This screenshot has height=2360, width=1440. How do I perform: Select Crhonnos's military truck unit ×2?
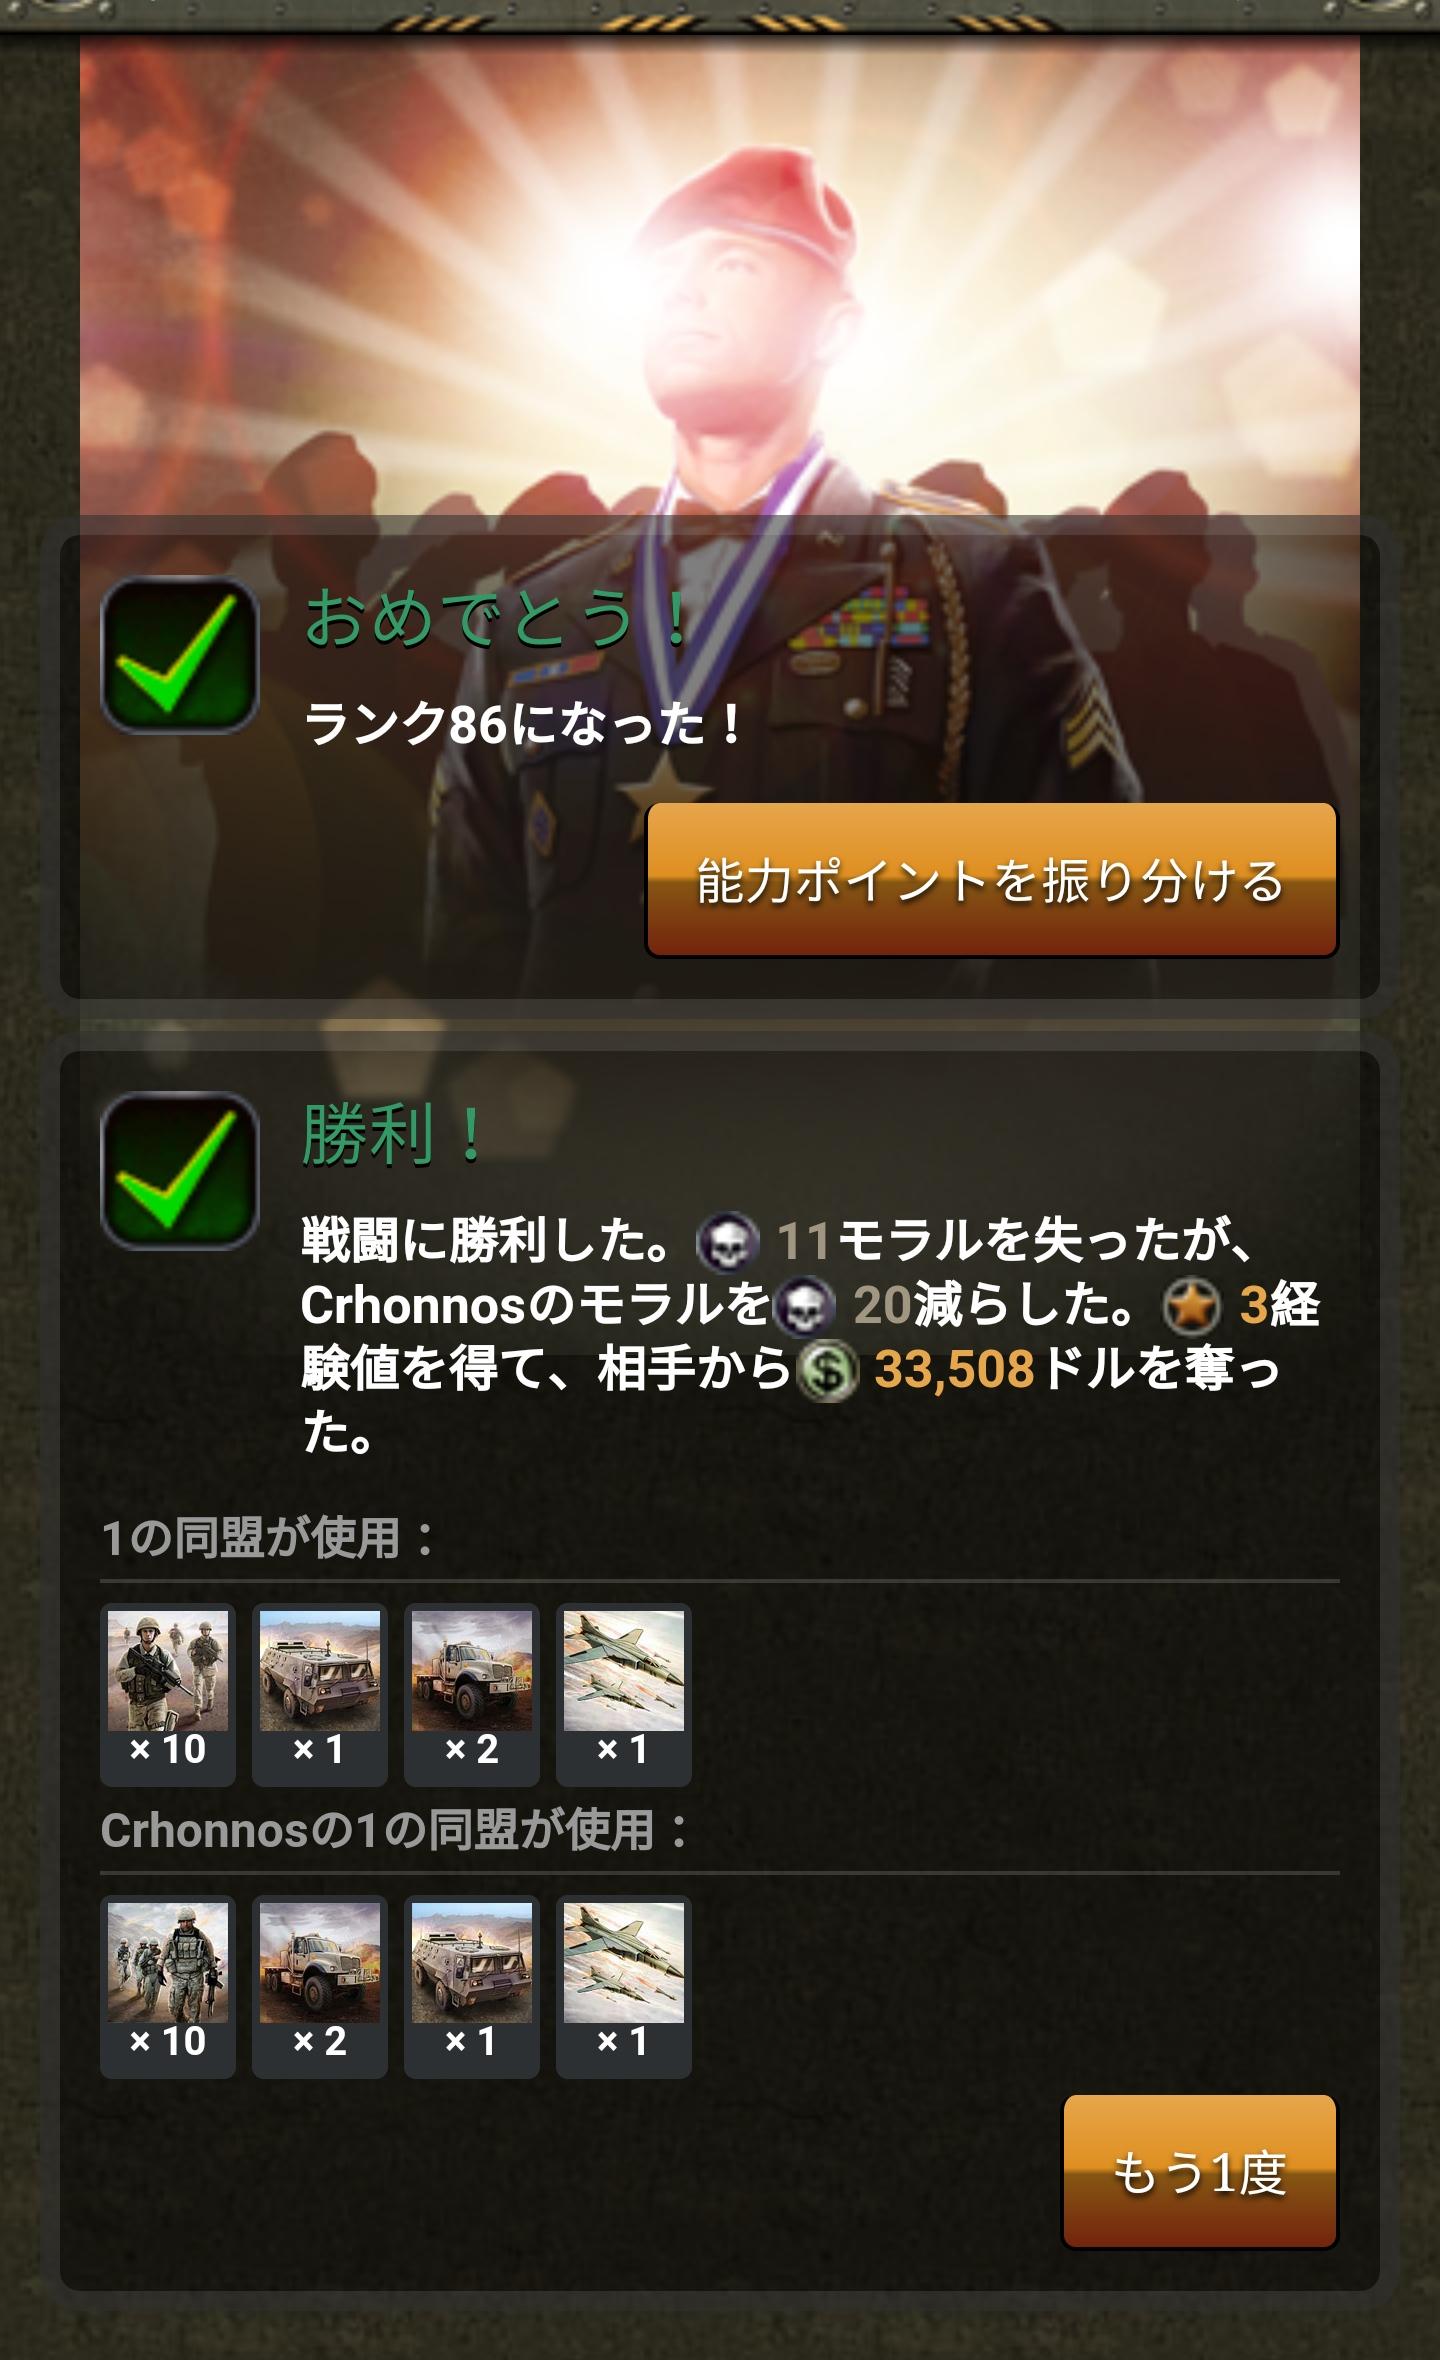320,1986
